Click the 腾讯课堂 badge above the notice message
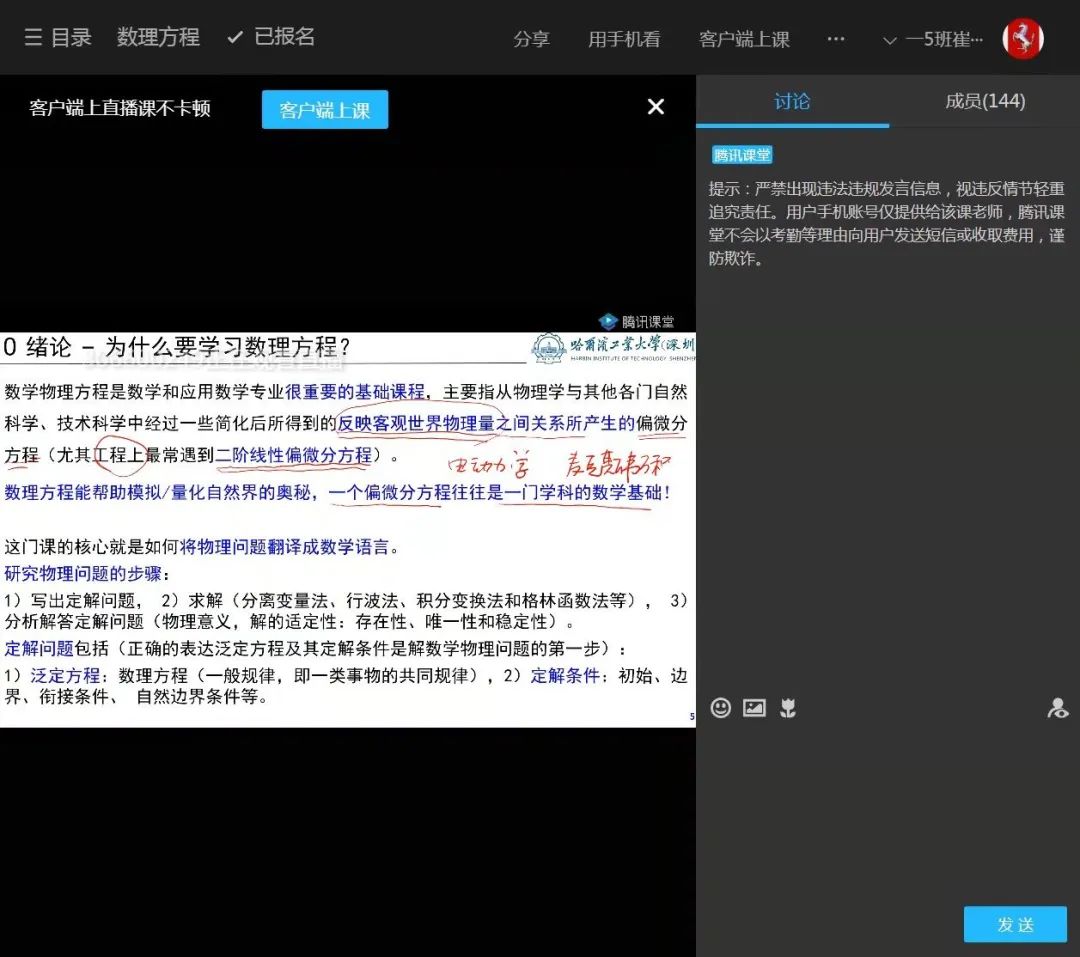Image resolution: width=1080 pixels, height=957 pixels. (x=740, y=154)
